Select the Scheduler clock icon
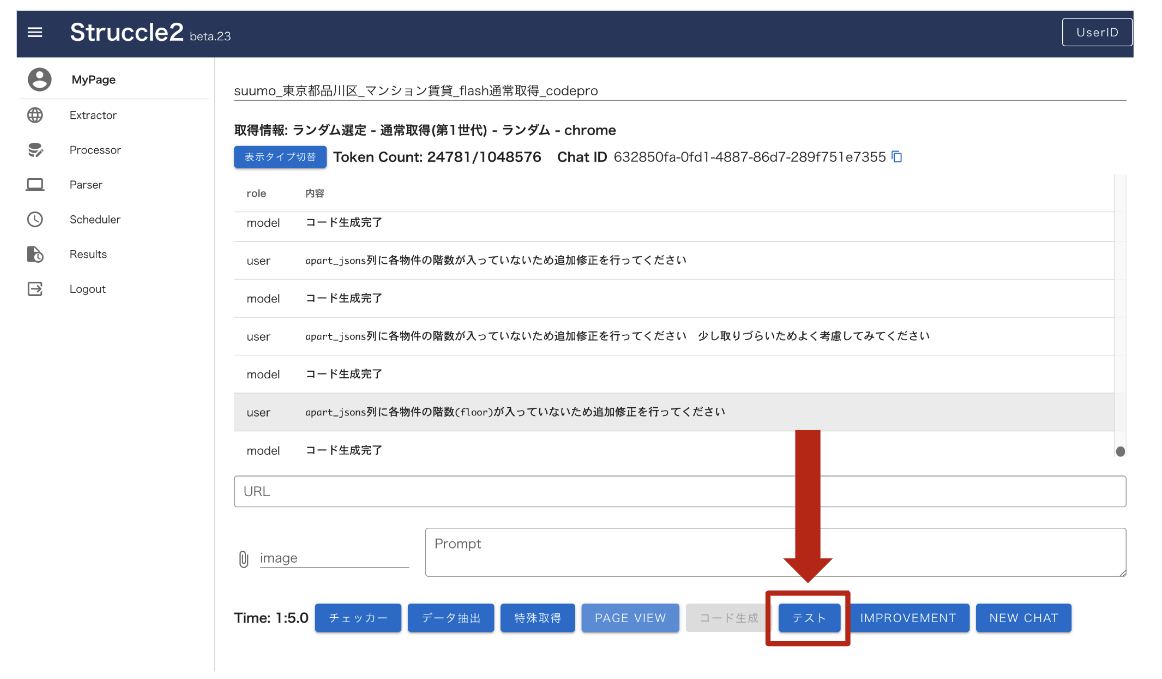 tap(35, 219)
